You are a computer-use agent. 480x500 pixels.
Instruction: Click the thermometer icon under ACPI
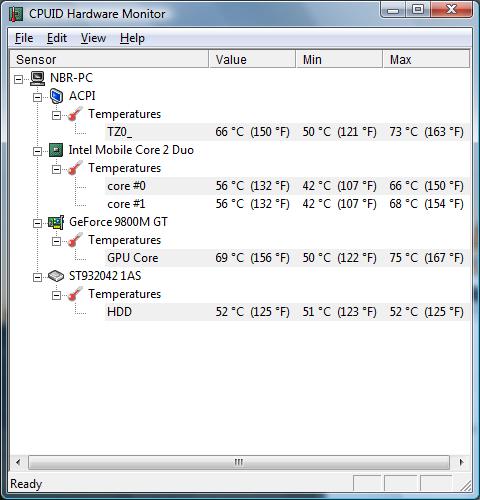click(75, 114)
